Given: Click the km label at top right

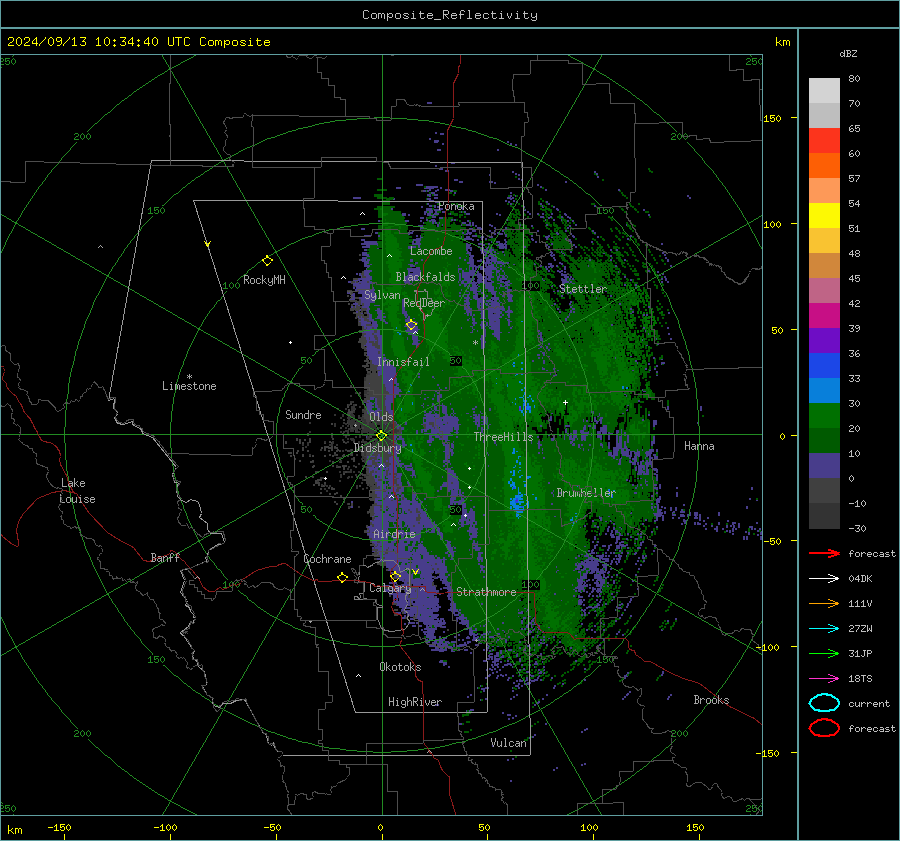Looking at the screenshot, I should [x=782, y=42].
